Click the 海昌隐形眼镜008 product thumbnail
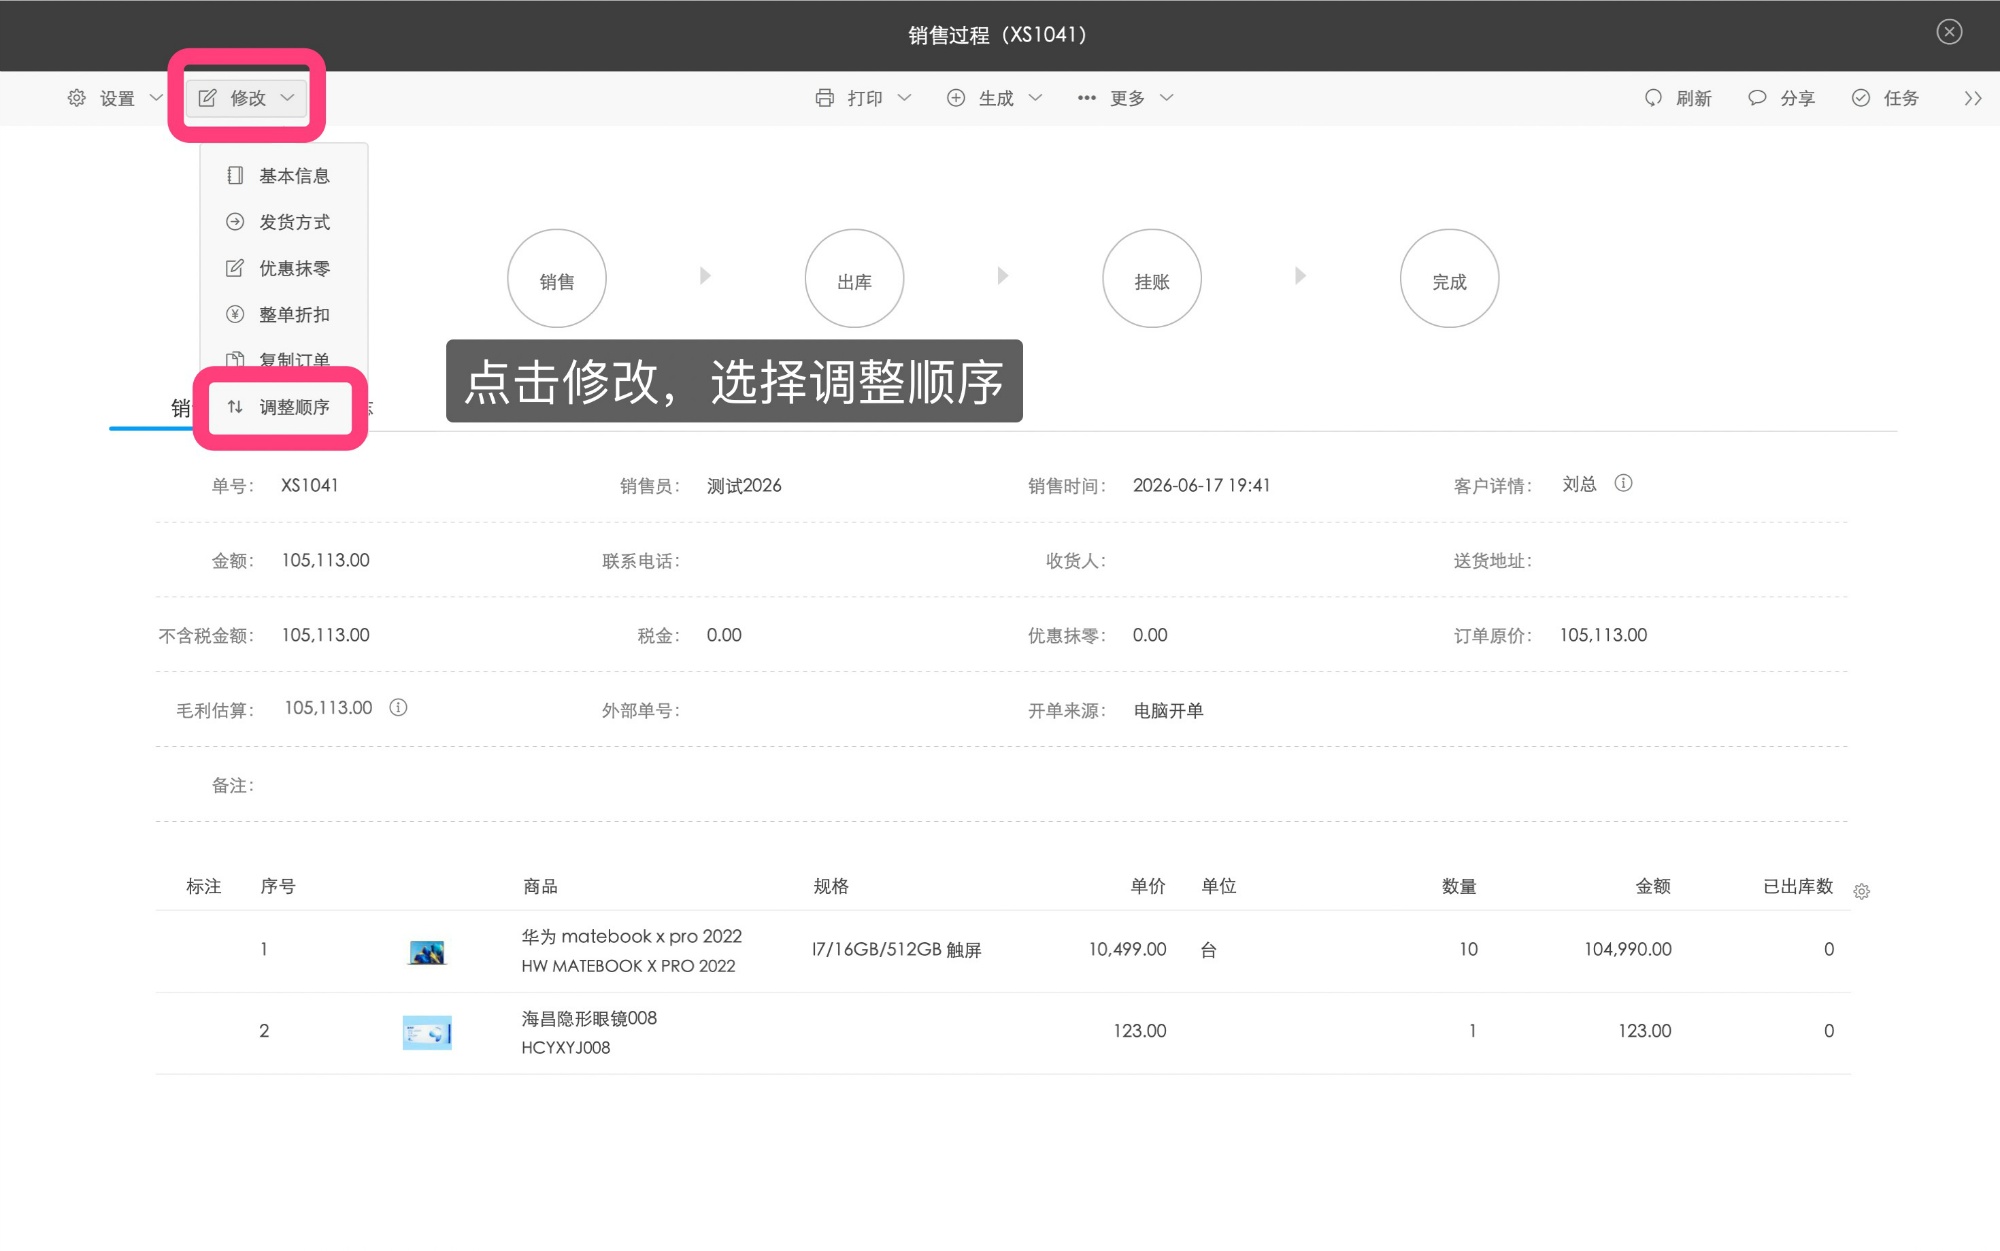The image size is (2000, 1251). [427, 1033]
